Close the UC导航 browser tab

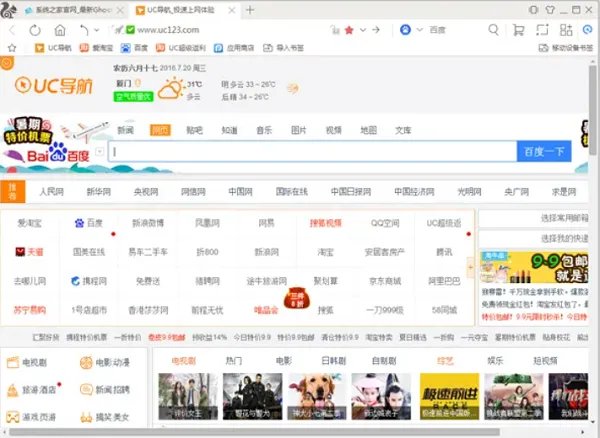[x=232, y=10]
